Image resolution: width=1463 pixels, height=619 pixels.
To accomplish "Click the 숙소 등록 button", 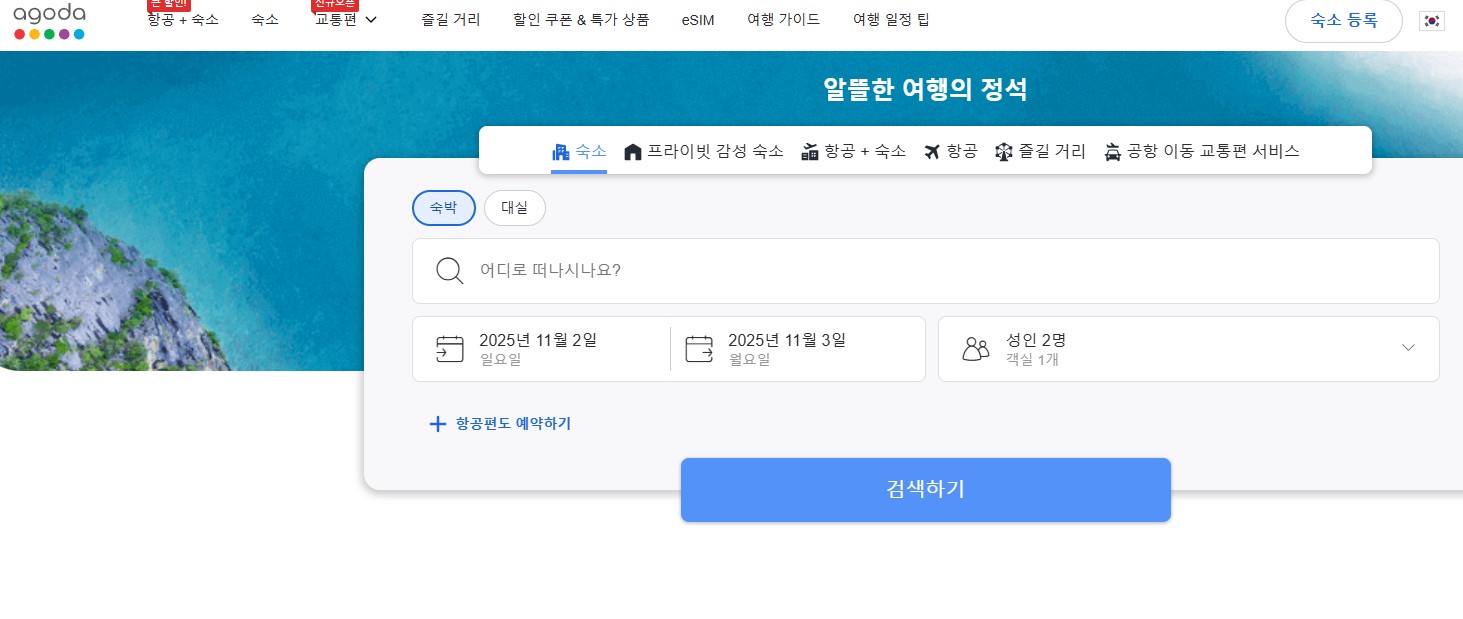I will [x=1343, y=20].
